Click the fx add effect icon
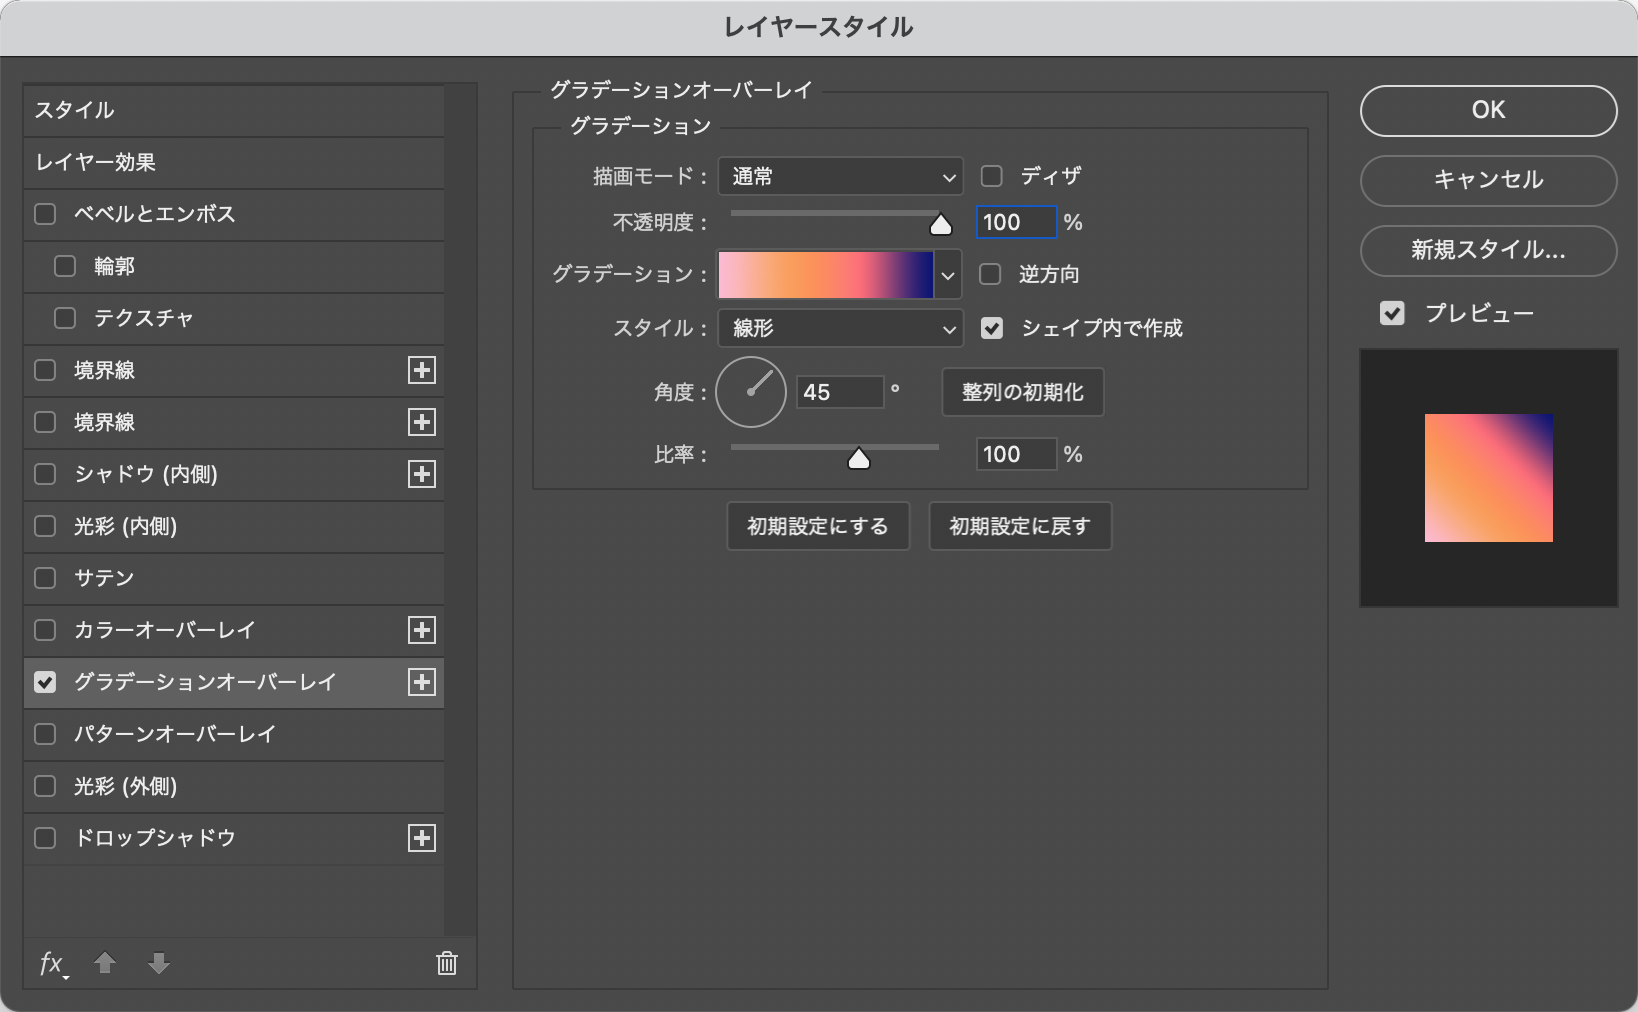Image resolution: width=1638 pixels, height=1012 pixels. tap(52, 963)
